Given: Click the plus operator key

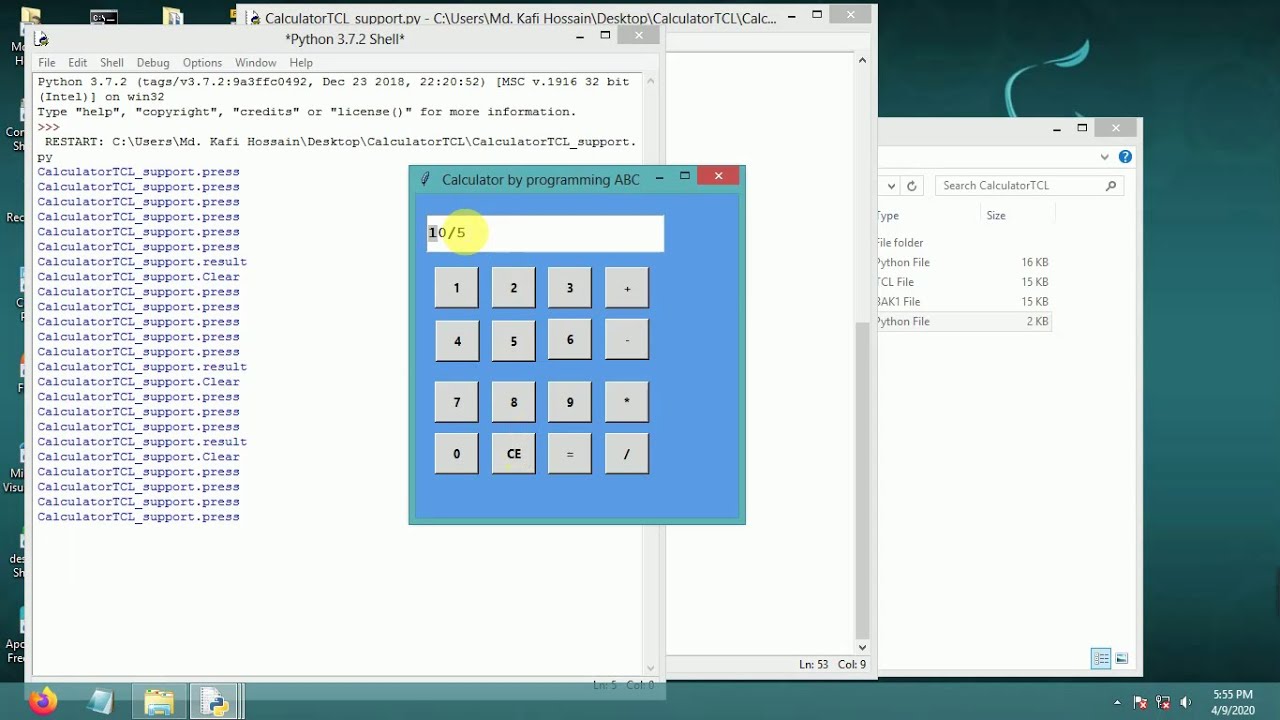Looking at the screenshot, I should 627,288.
